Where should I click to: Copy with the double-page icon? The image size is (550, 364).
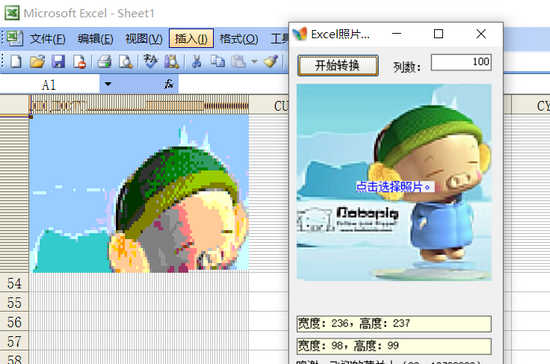tap(218, 62)
